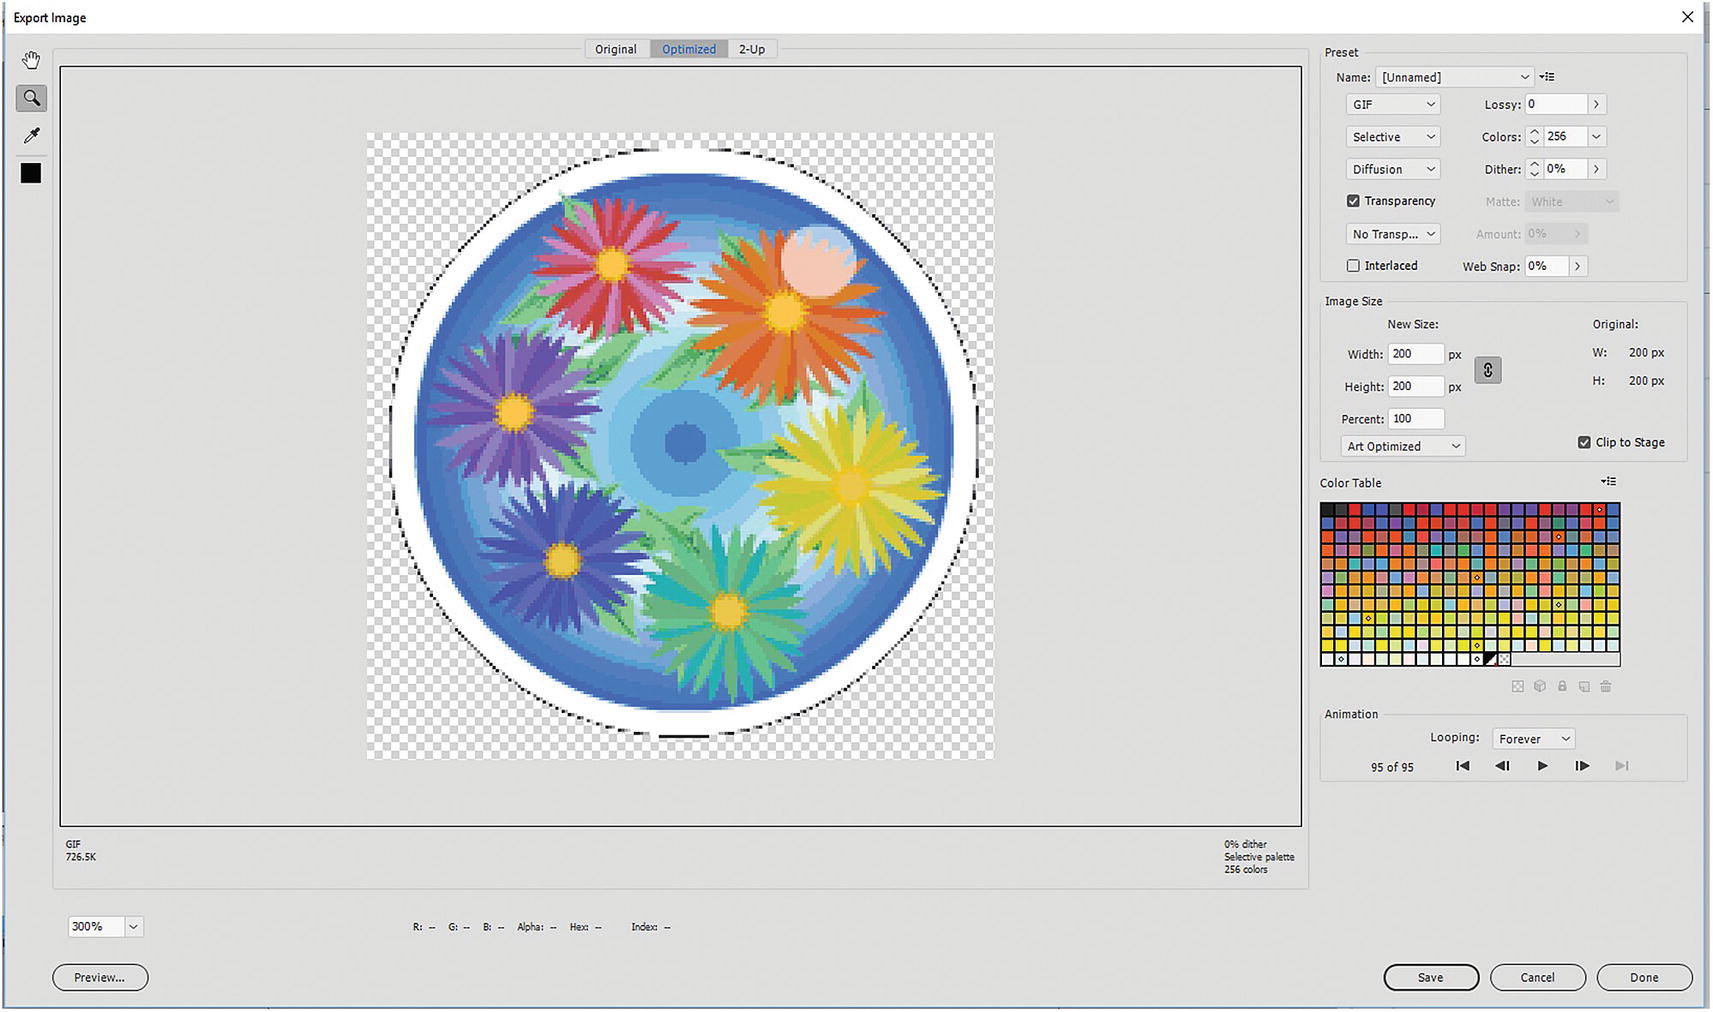Select the Eyedropper tool
The width and height of the screenshot is (1713, 1012).
coord(31,136)
